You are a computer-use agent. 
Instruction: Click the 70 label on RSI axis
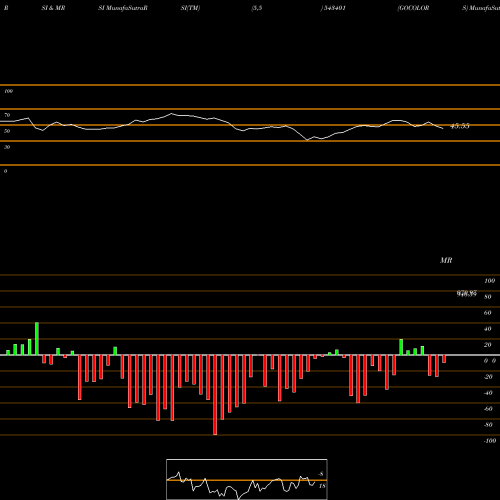pyautogui.click(x=7, y=115)
